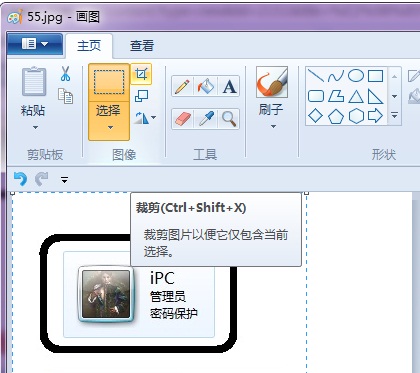Click the Paint app icon in title bar

pyautogui.click(x=15, y=17)
